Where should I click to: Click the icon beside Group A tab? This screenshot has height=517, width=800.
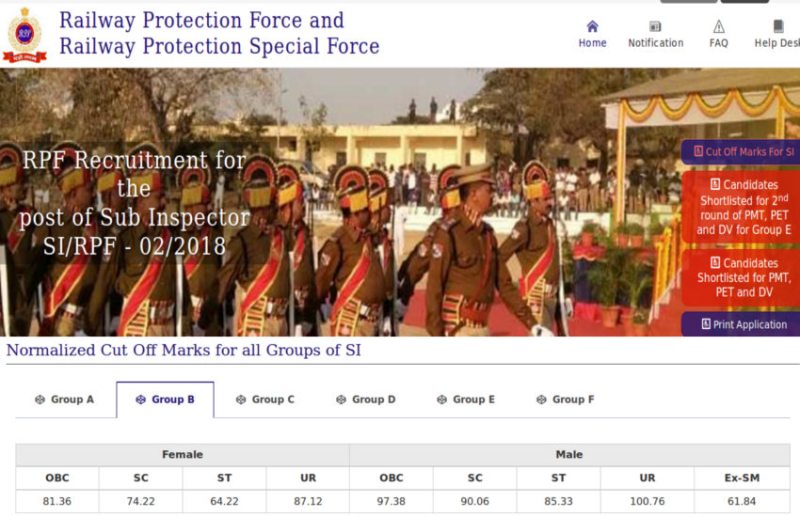(40, 400)
